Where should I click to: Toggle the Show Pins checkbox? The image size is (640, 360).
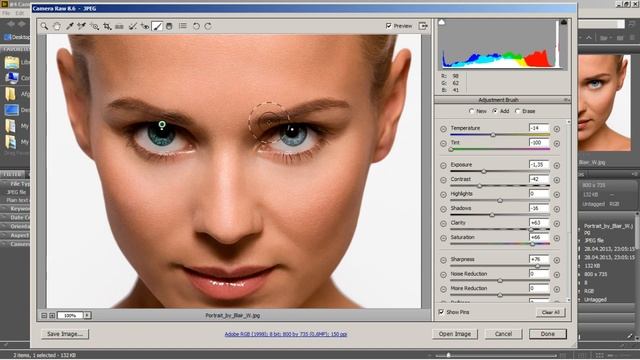441,312
